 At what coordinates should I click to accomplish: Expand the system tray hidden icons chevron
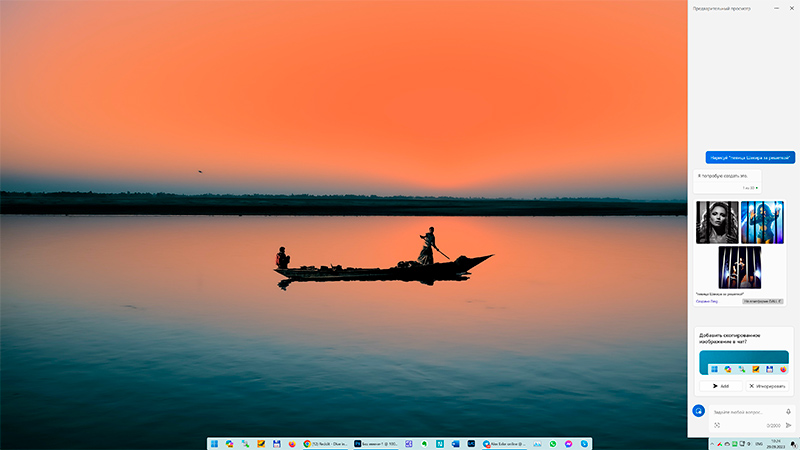click(712, 443)
